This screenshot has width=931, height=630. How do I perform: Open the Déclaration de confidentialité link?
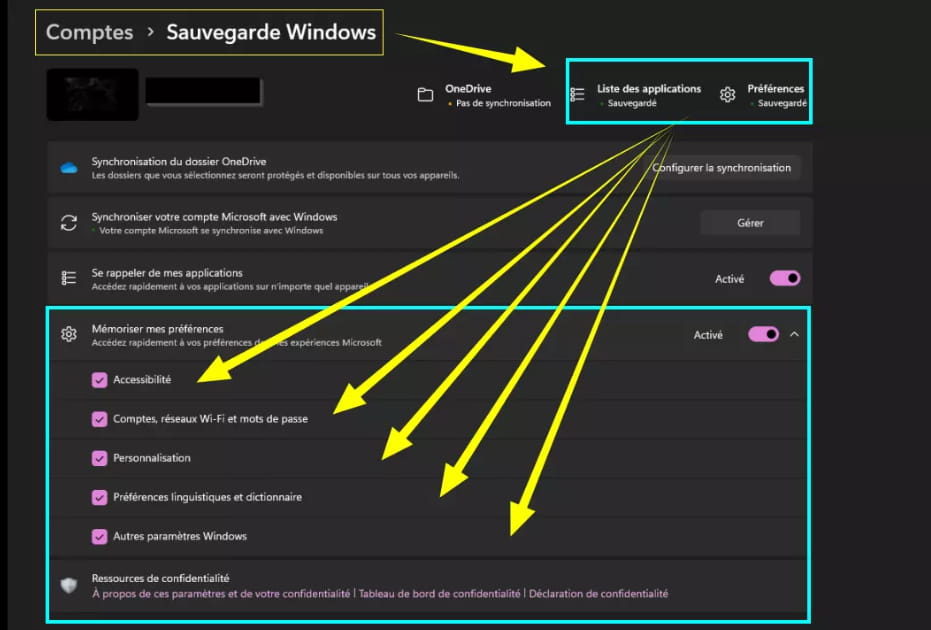pos(598,594)
